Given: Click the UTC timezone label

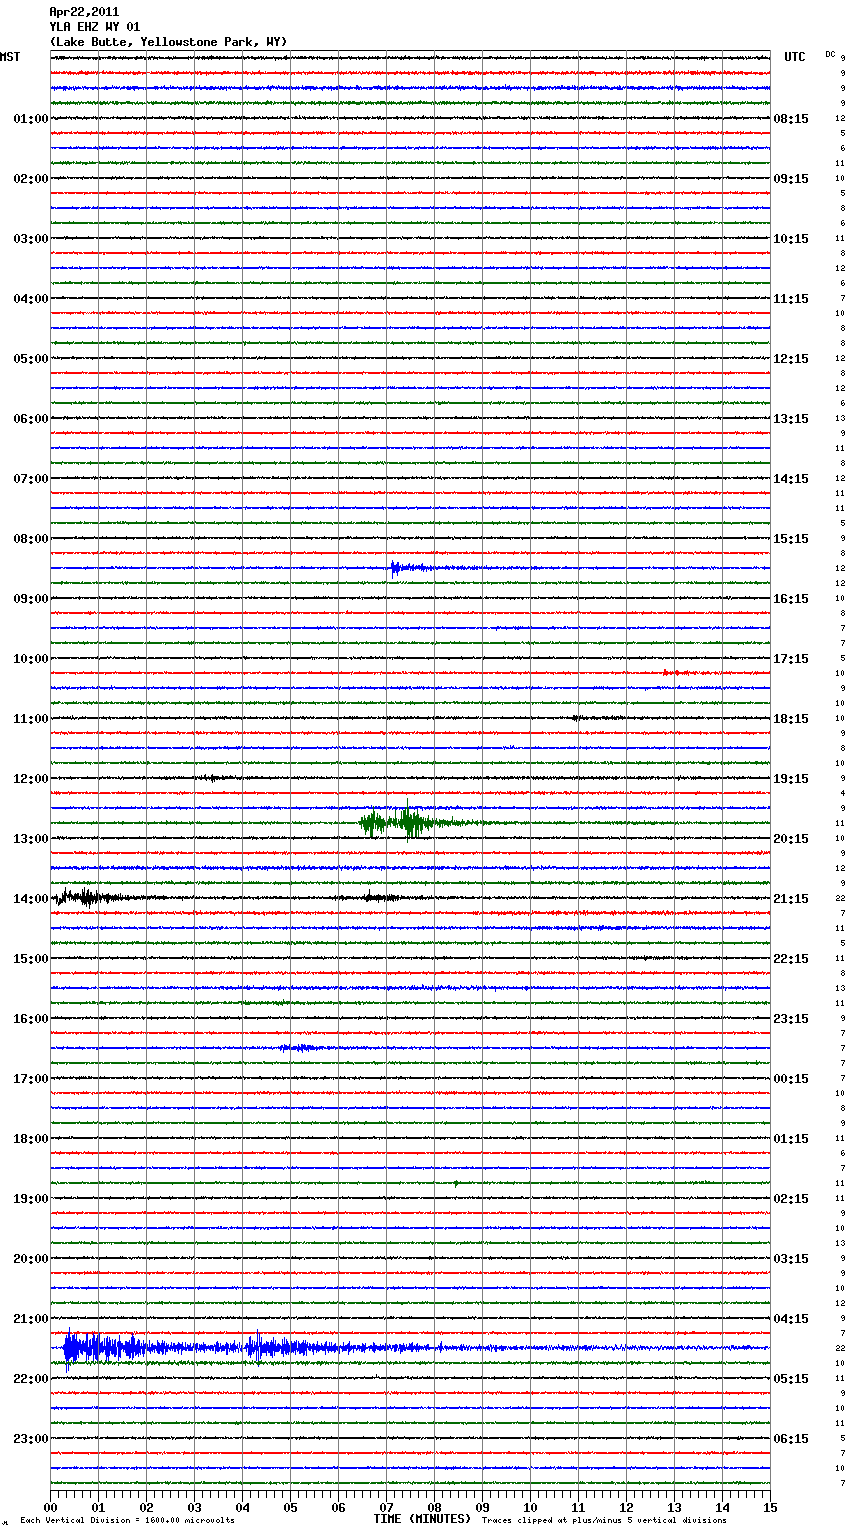Looking at the screenshot, I should (794, 57).
